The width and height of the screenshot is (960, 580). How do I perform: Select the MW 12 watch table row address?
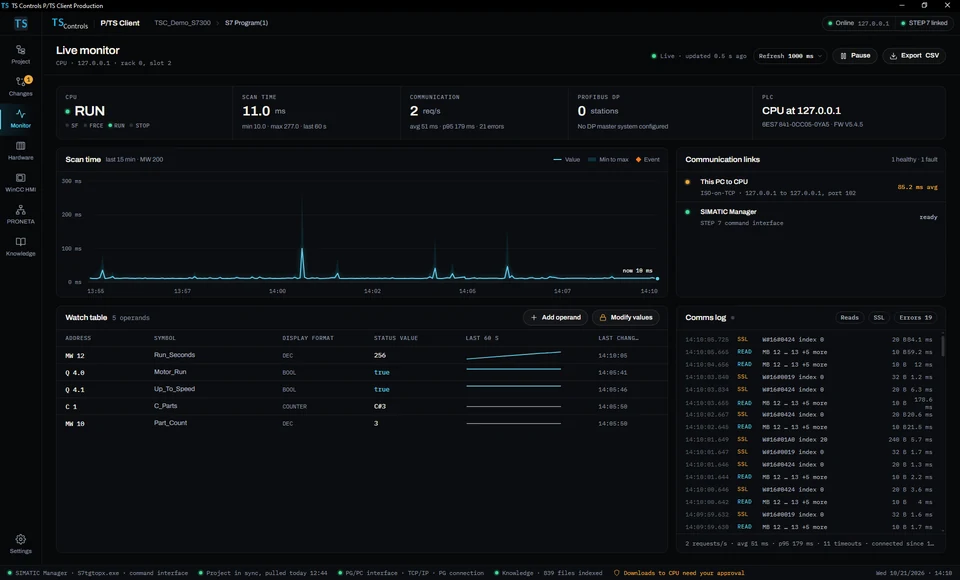pos(75,356)
